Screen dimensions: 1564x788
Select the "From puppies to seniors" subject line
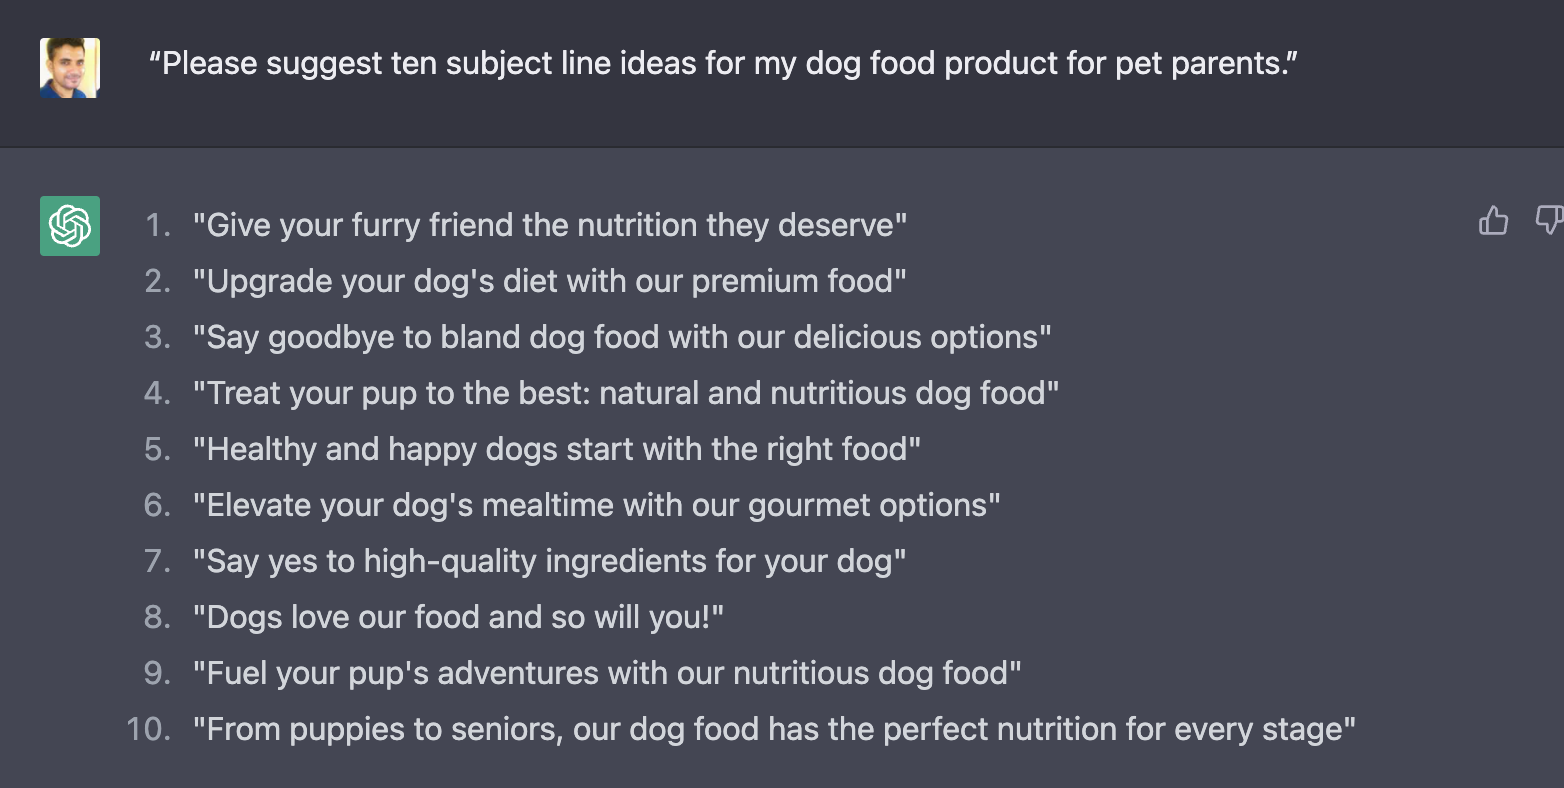click(774, 729)
